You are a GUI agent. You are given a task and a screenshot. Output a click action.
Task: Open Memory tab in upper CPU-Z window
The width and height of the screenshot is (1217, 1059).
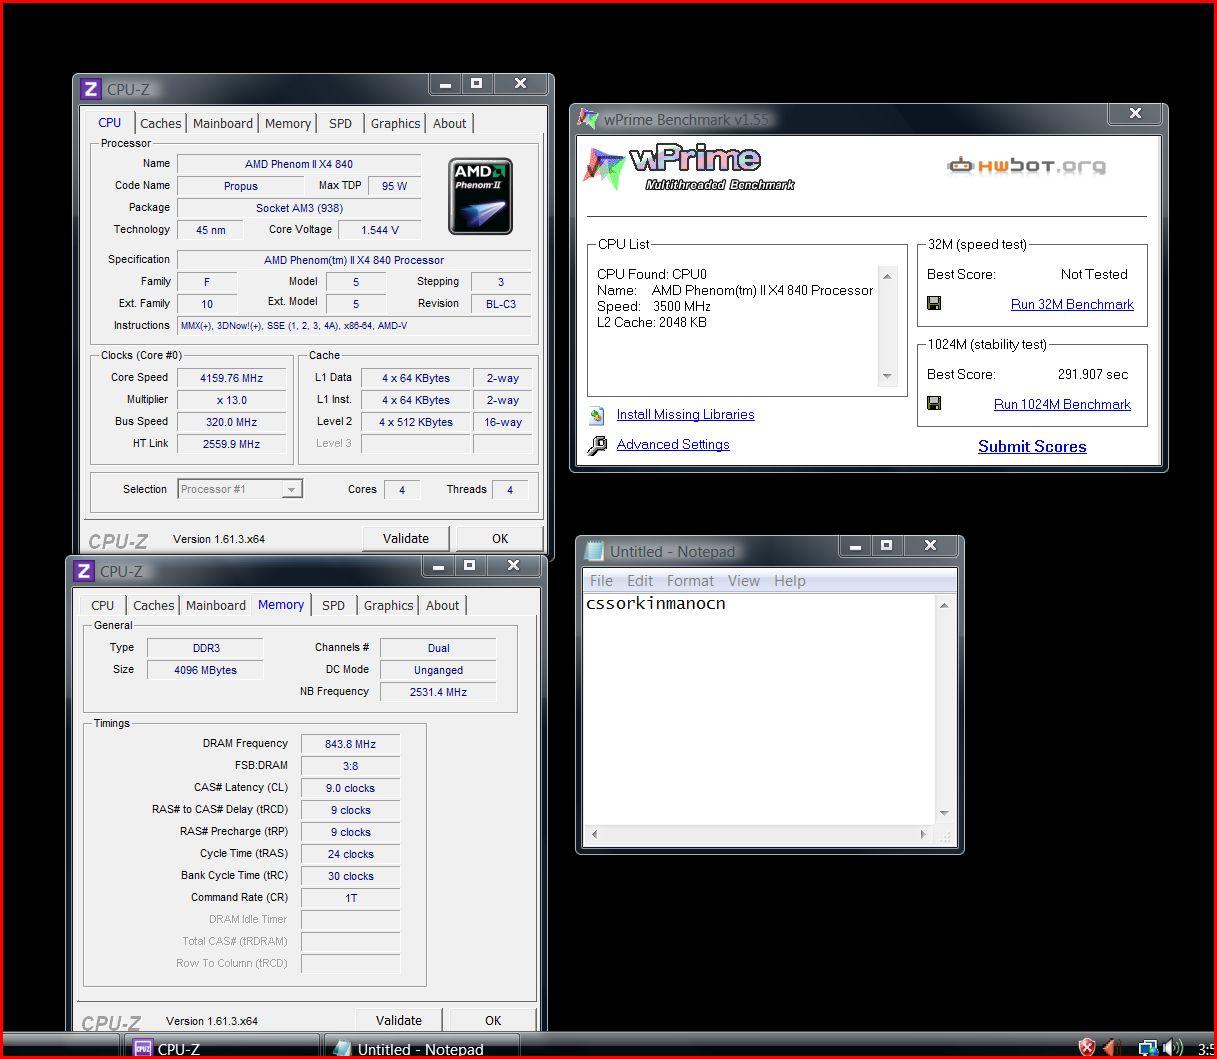tap(288, 124)
